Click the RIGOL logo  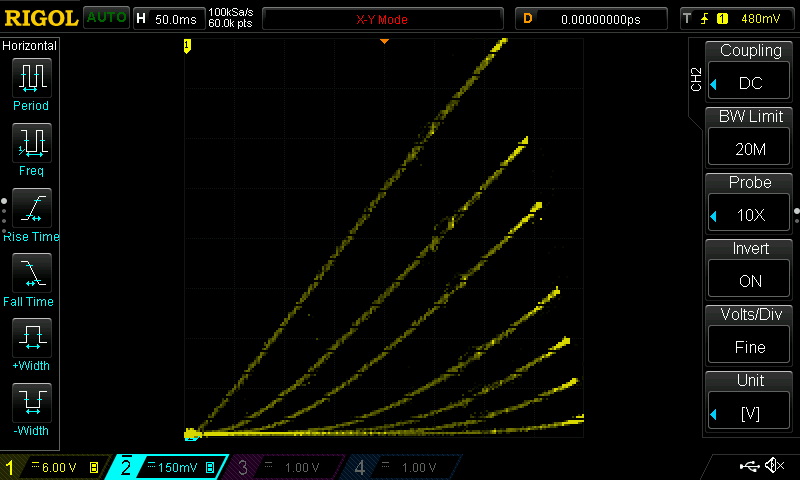point(41,18)
